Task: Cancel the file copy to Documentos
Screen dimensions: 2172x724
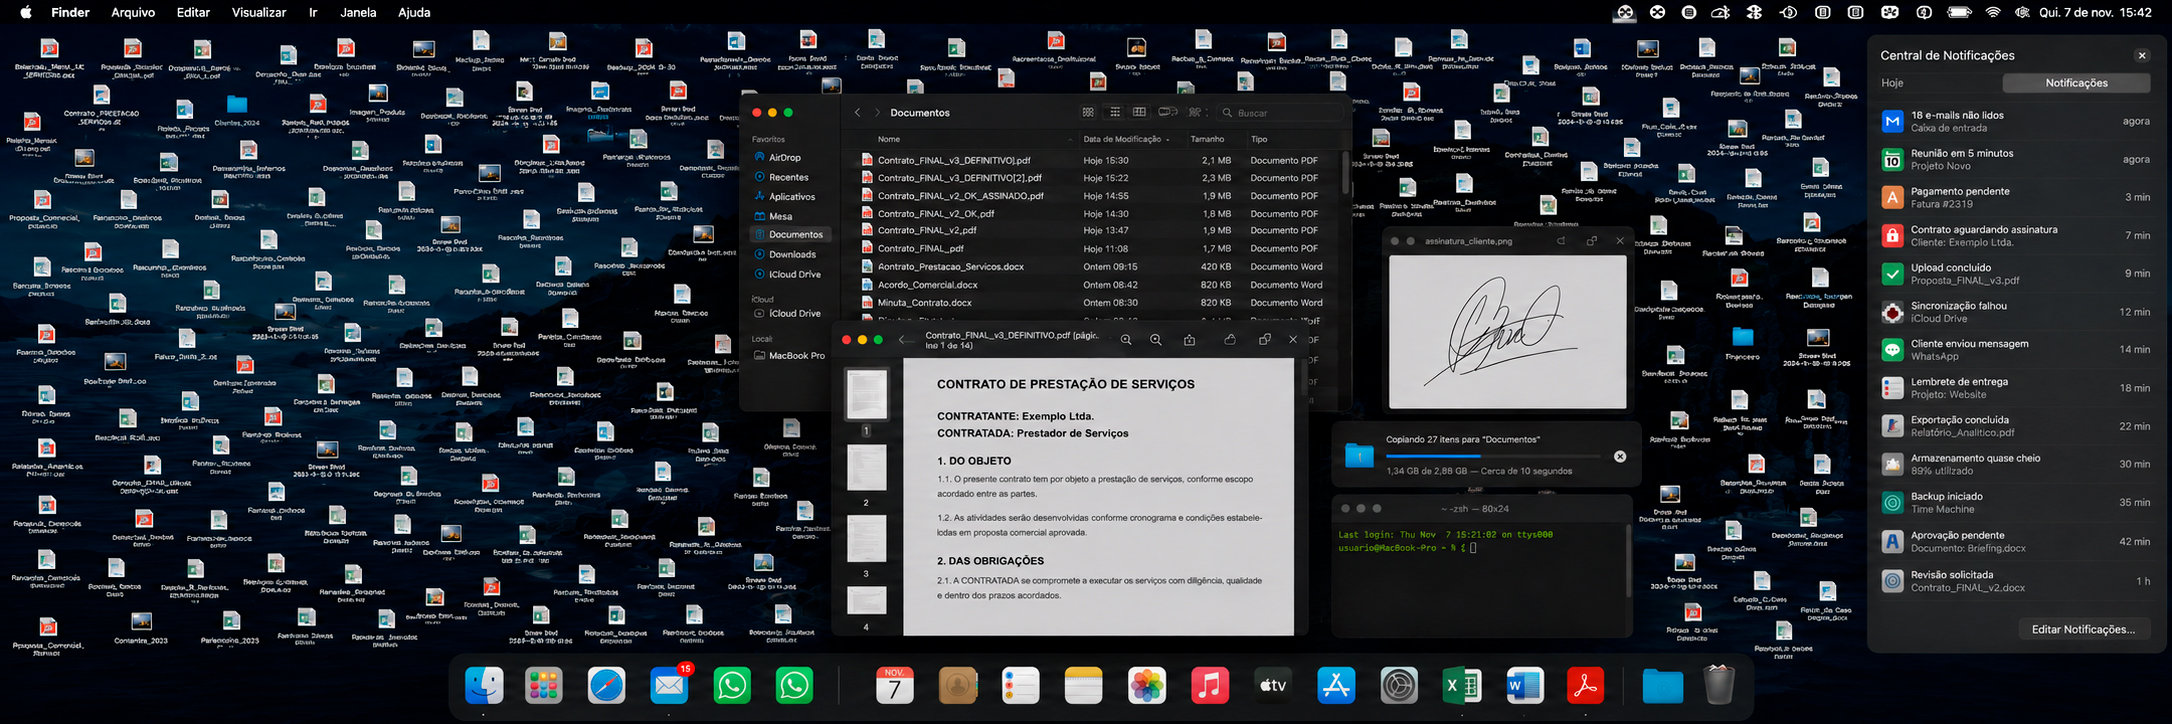Action: click(1620, 456)
